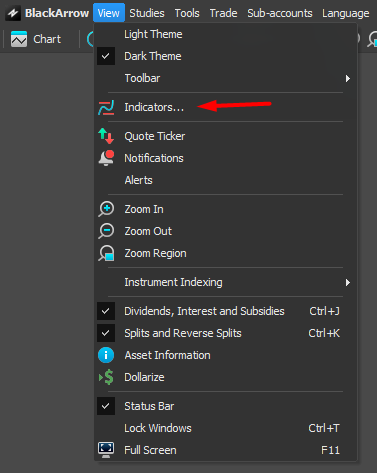Click the Zoom Out magnifier icon

106,231
